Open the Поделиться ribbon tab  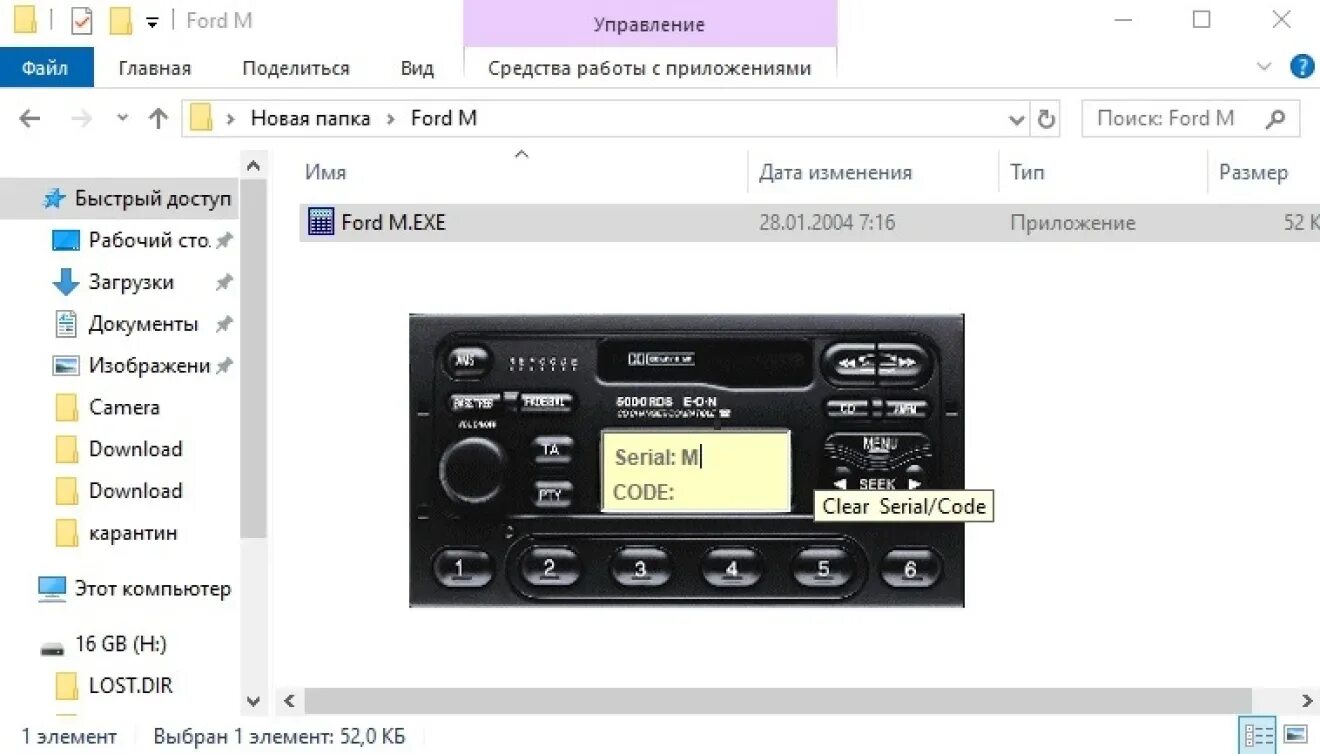point(296,68)
